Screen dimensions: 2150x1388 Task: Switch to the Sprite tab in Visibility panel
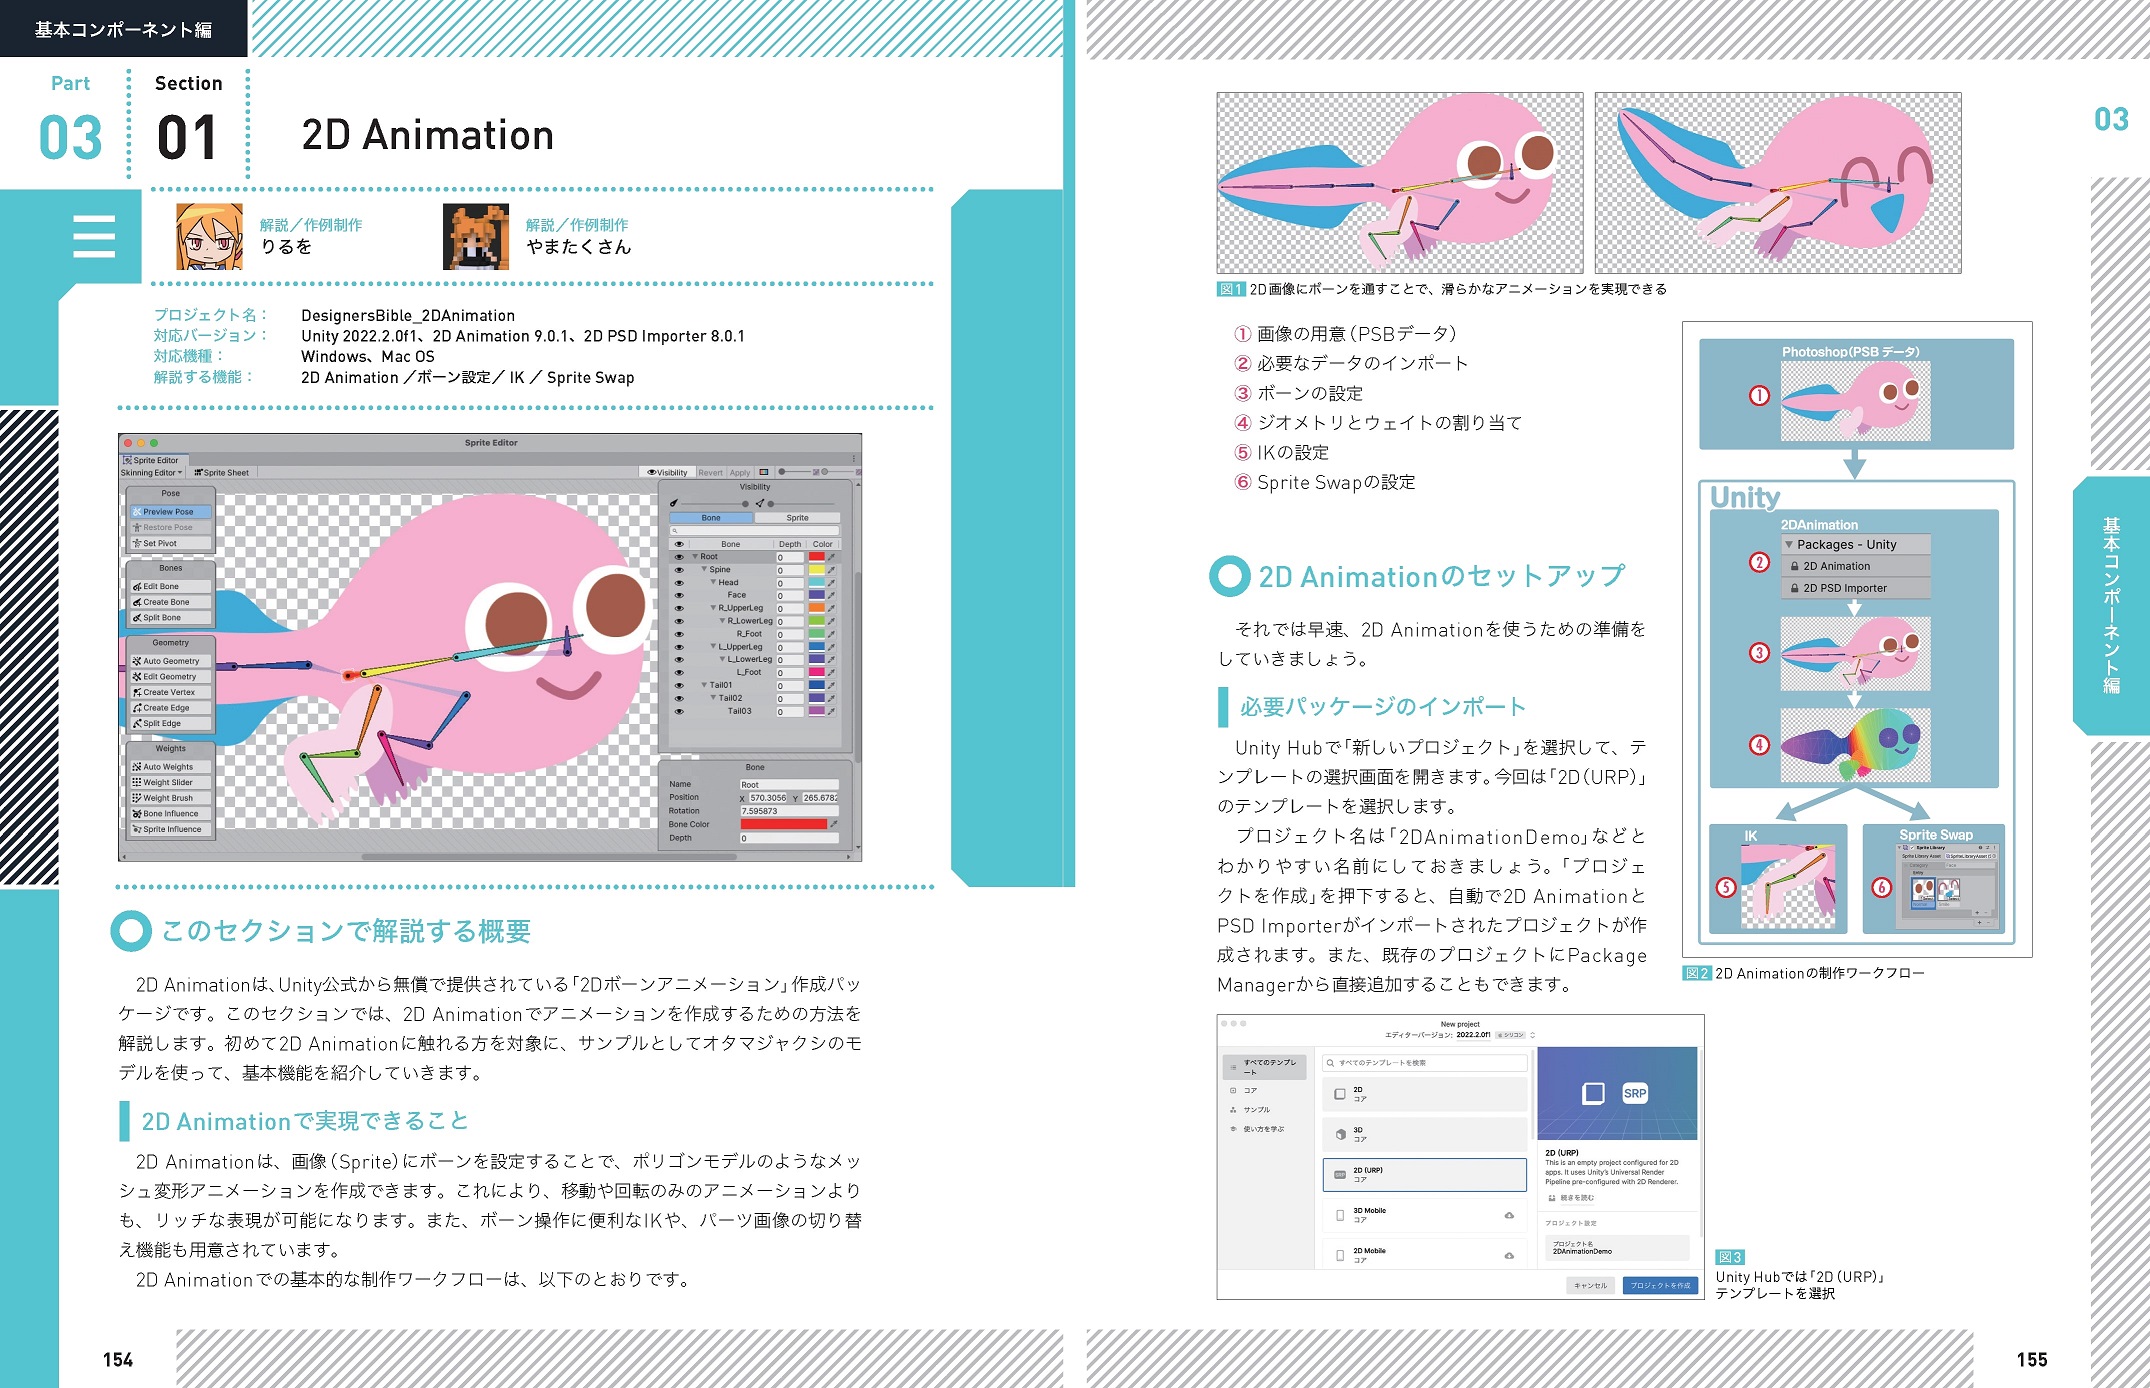pyautogui.click(x=797, y=518)
